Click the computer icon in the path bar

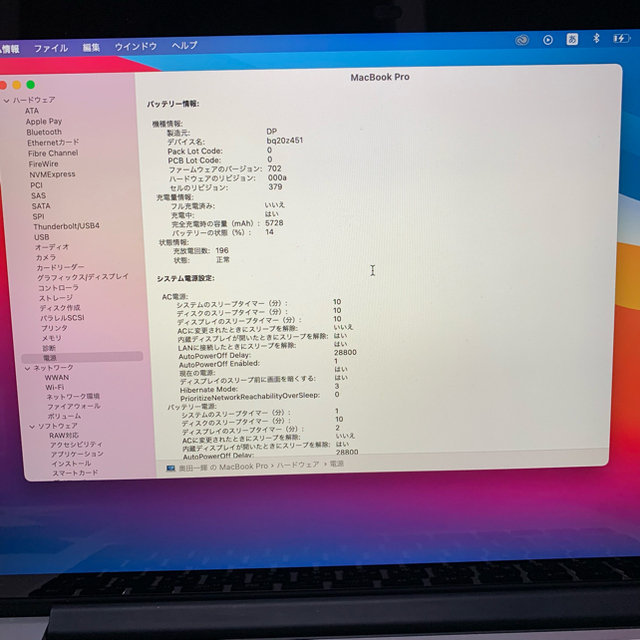click(x=171, y=468)
